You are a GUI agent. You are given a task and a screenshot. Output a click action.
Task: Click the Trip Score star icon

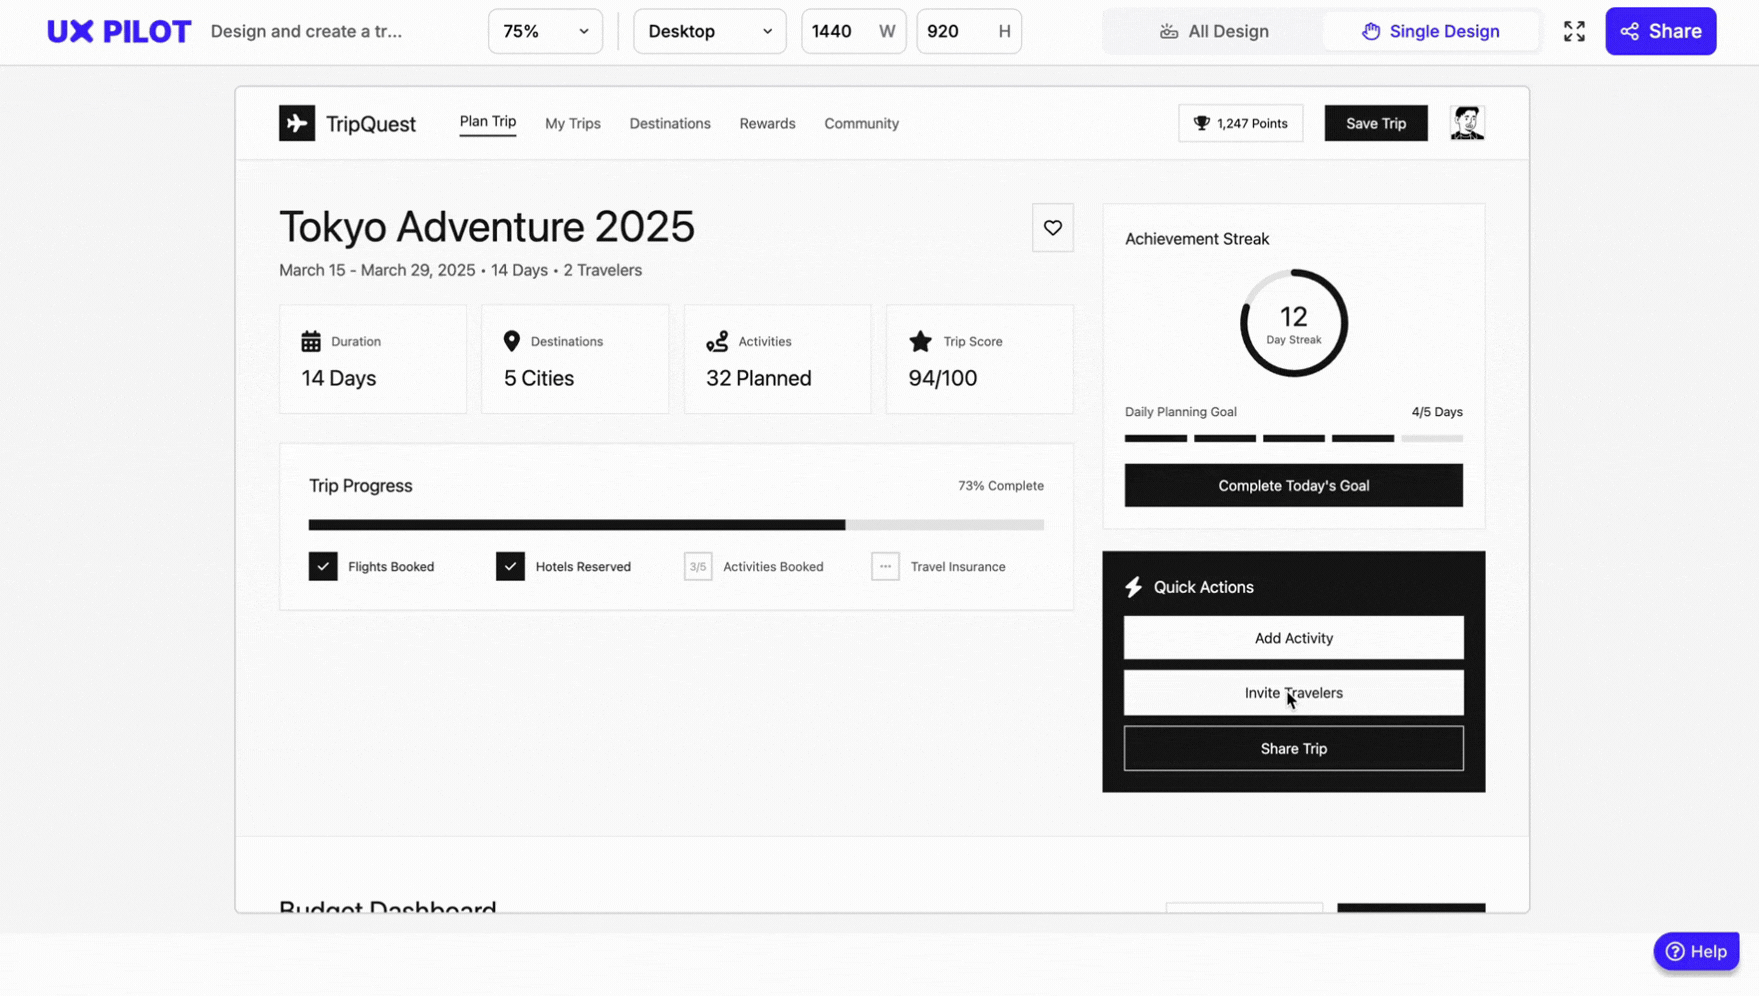pyautogui.click(x=920, y=341)
